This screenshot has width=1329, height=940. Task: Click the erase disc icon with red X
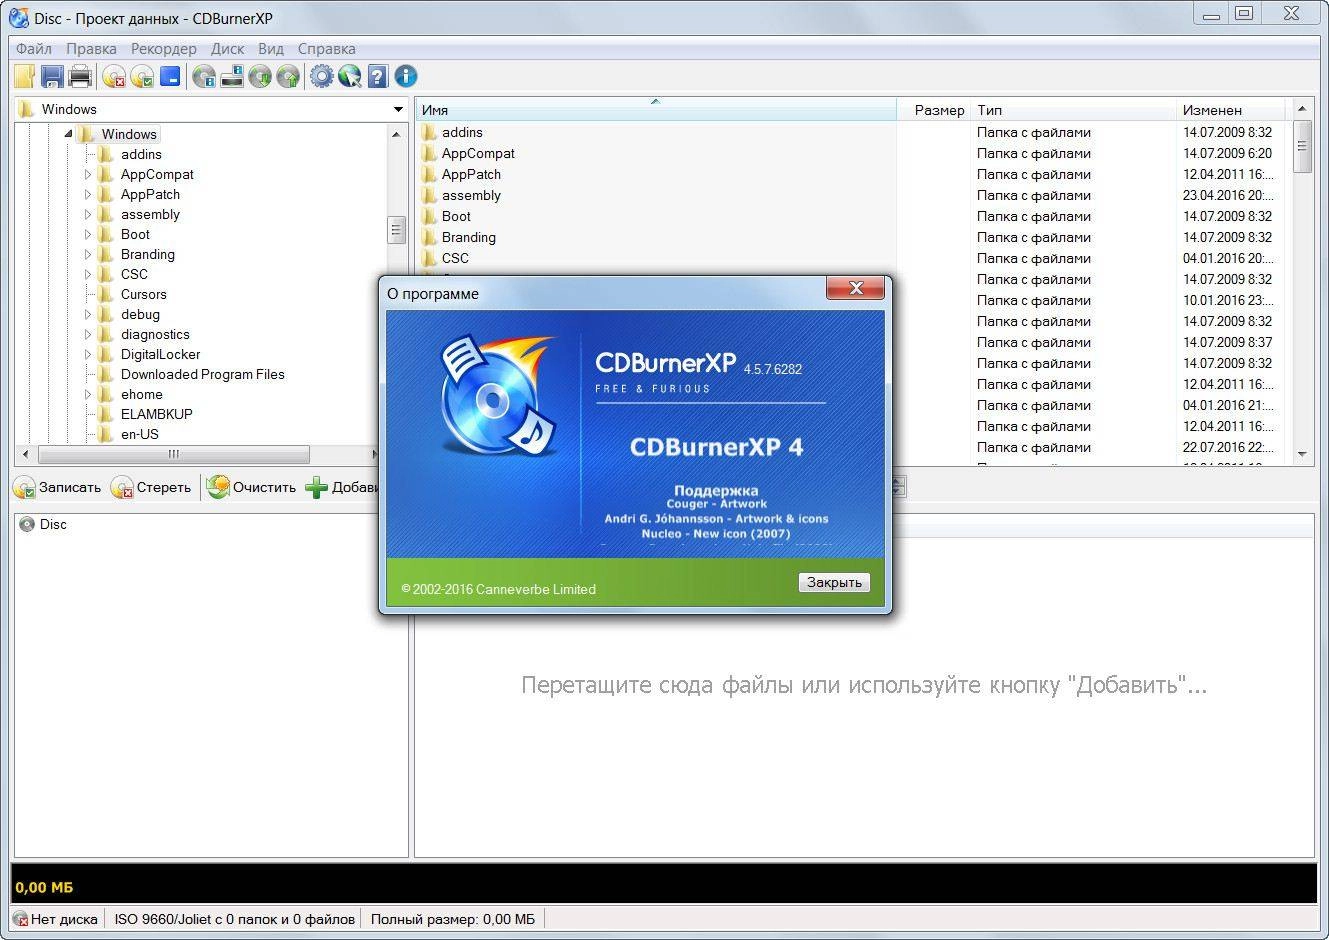pyautogui.click(x=114, y=76)
